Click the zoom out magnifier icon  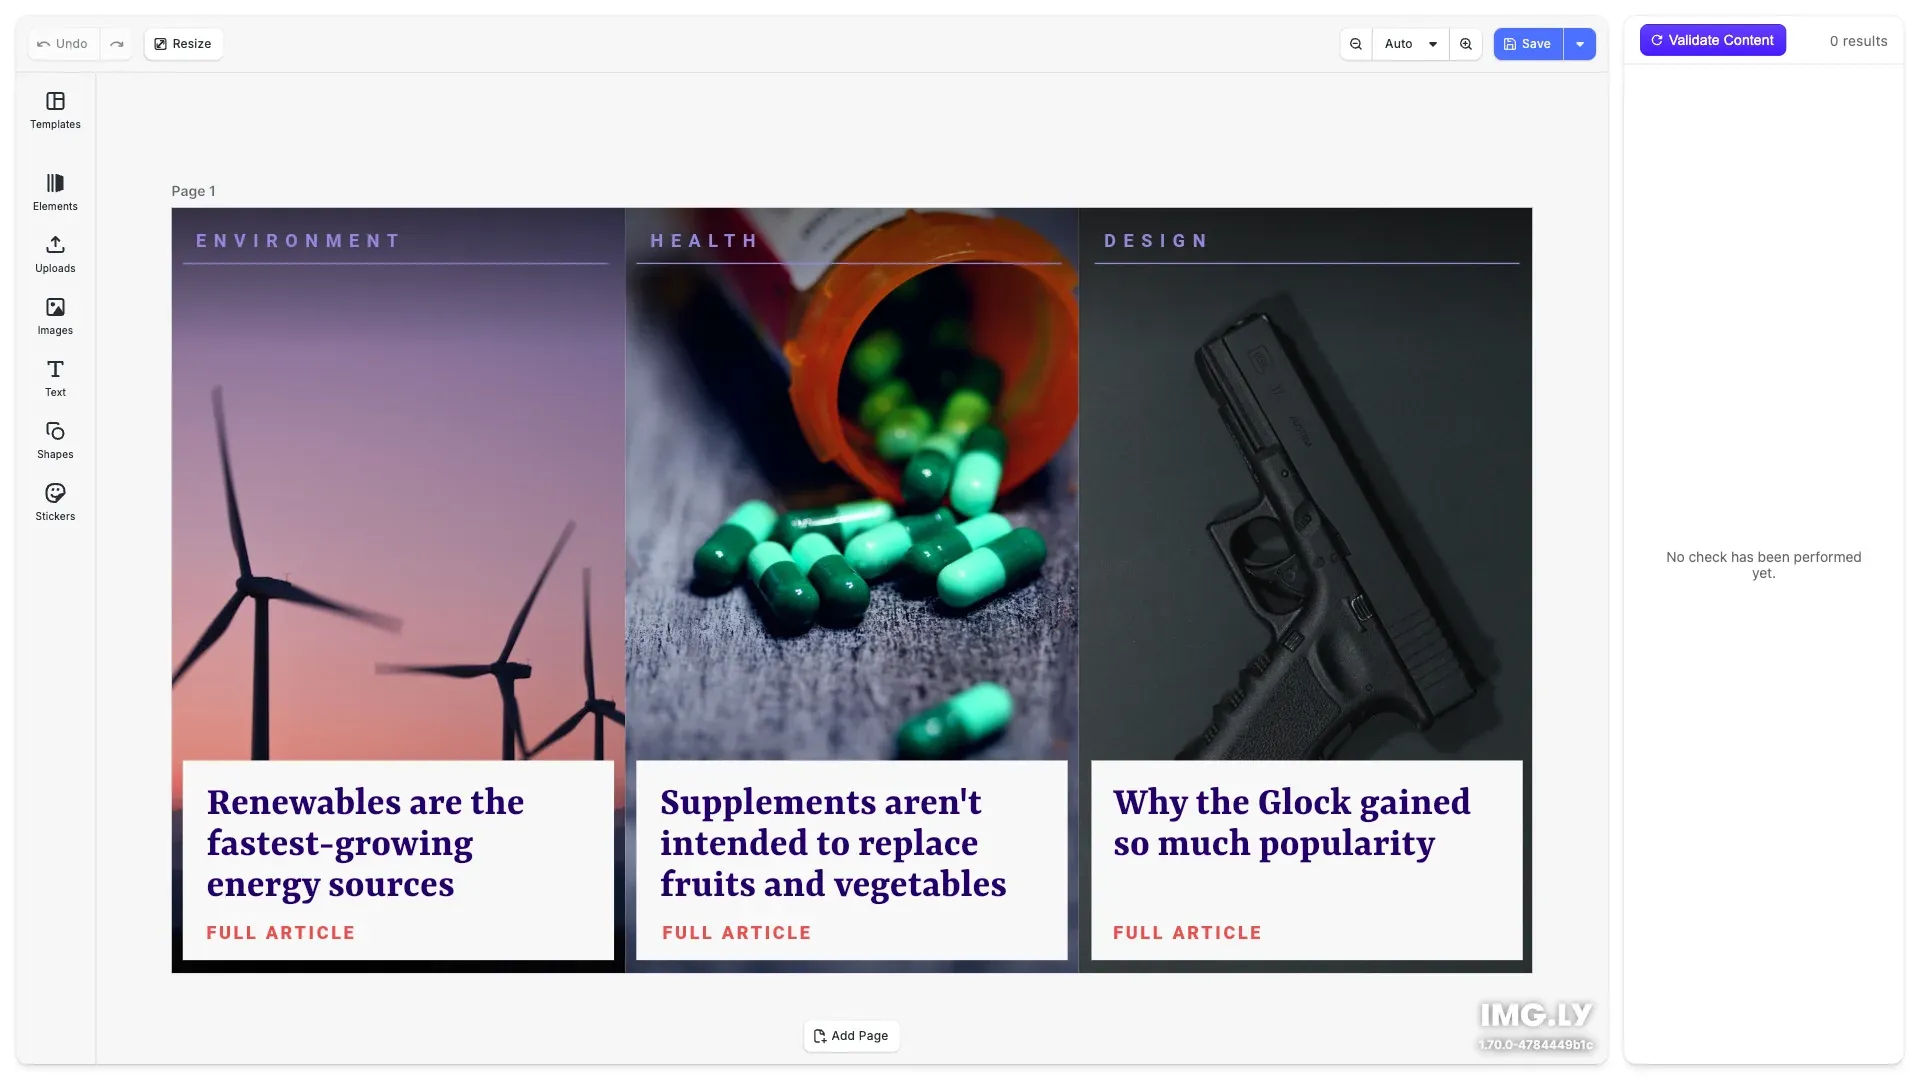click(x=1356, y=44)
